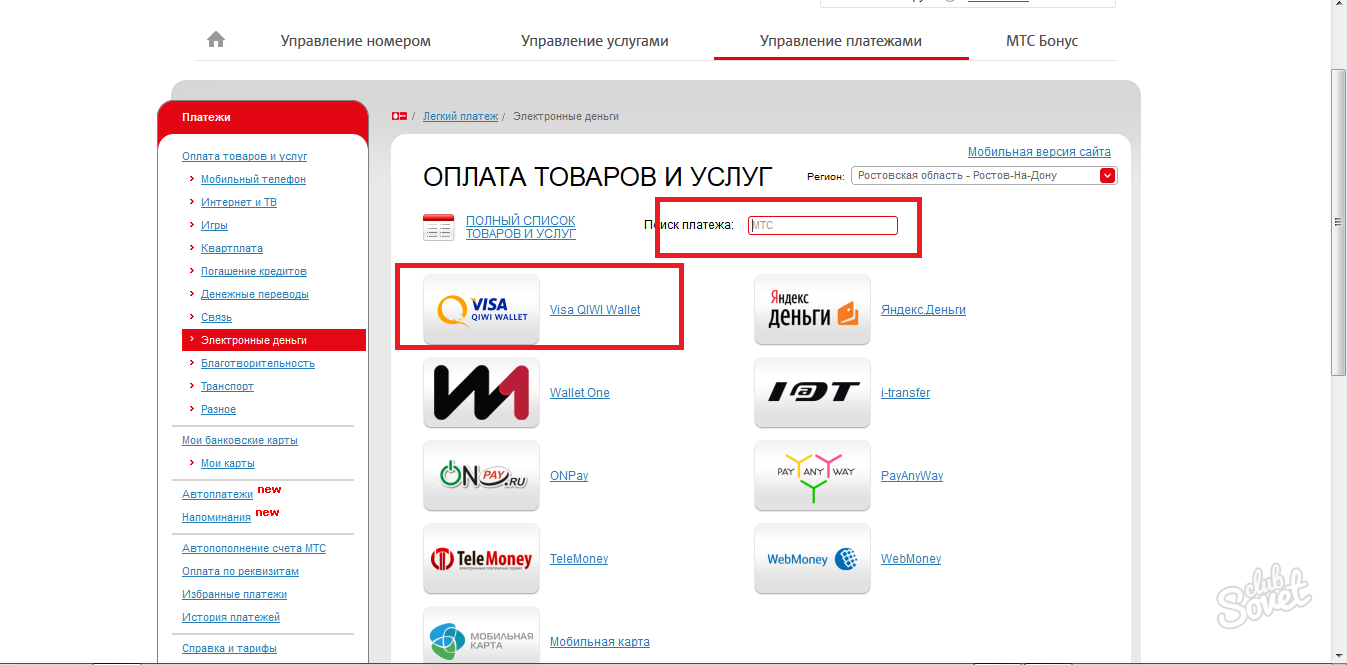Click the Visa QIWI Wallet text link
This screenshot has width=1347, height=665.
click(x=595, y=310)
